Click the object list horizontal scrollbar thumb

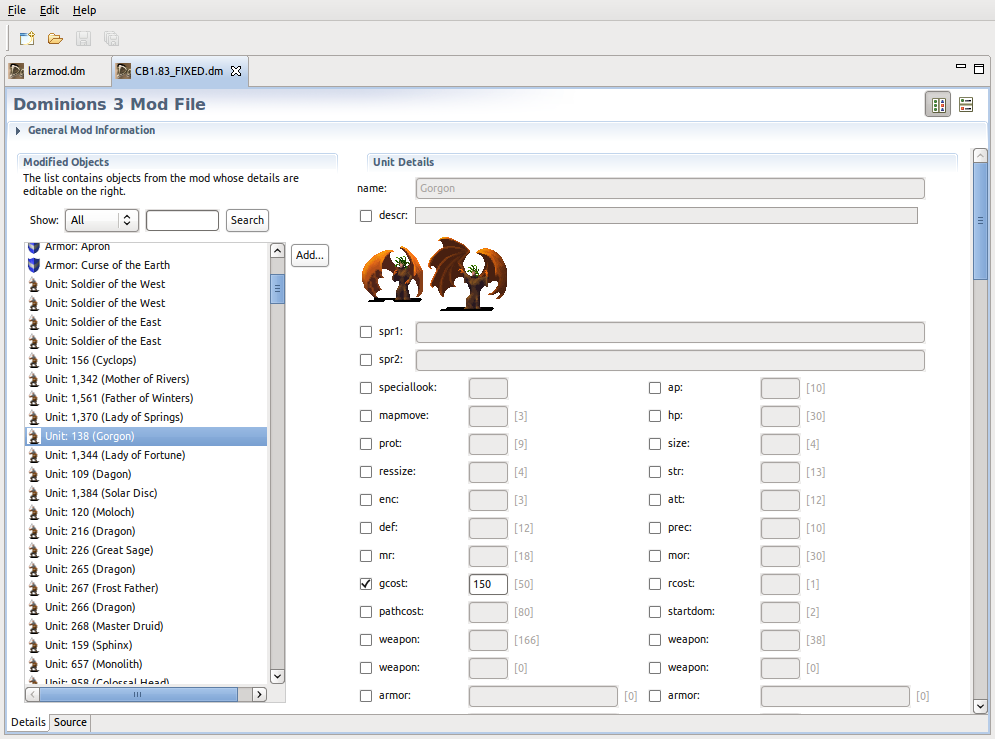coord(138,695)
